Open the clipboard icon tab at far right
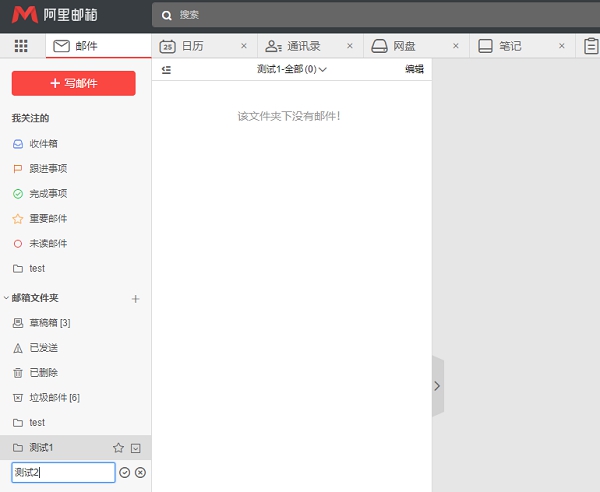This screenshot has height=492, width=600. click(592, 46)
